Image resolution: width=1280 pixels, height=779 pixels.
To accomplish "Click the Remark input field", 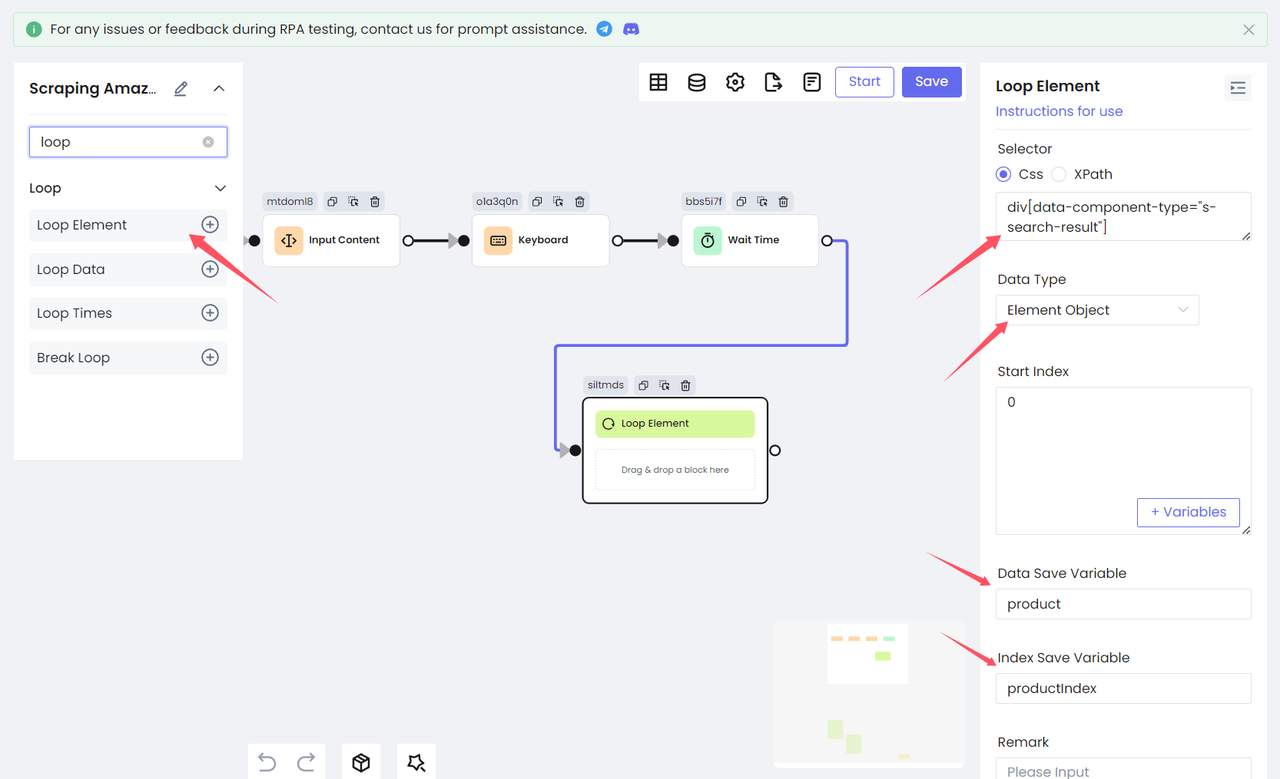I will [x=1124, y=769].
